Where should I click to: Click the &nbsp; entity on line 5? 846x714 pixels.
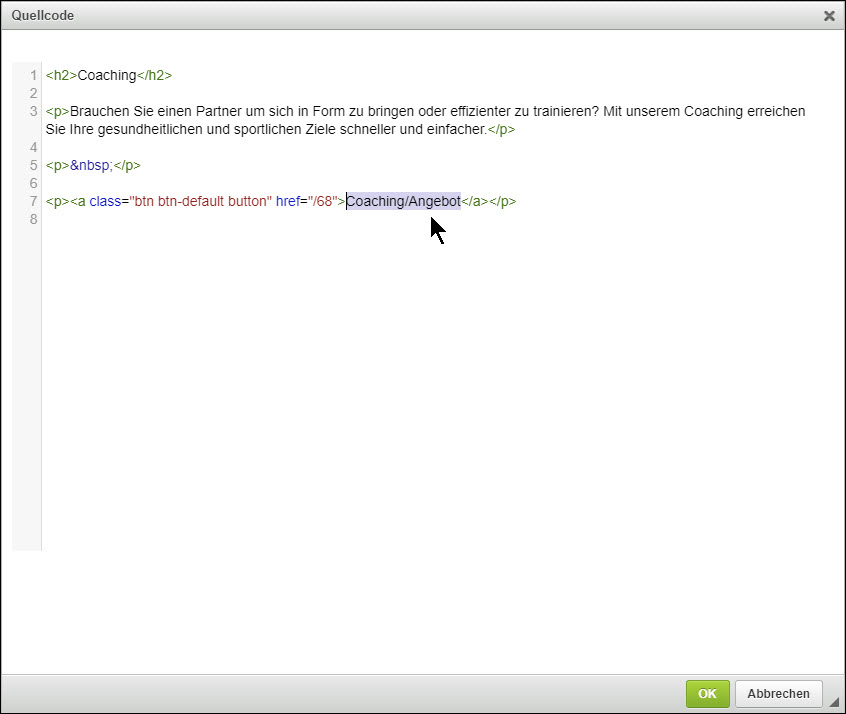[91, 165]
